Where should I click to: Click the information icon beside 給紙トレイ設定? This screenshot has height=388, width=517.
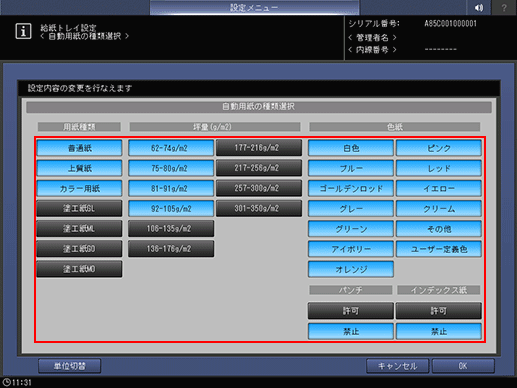[23, 32]
